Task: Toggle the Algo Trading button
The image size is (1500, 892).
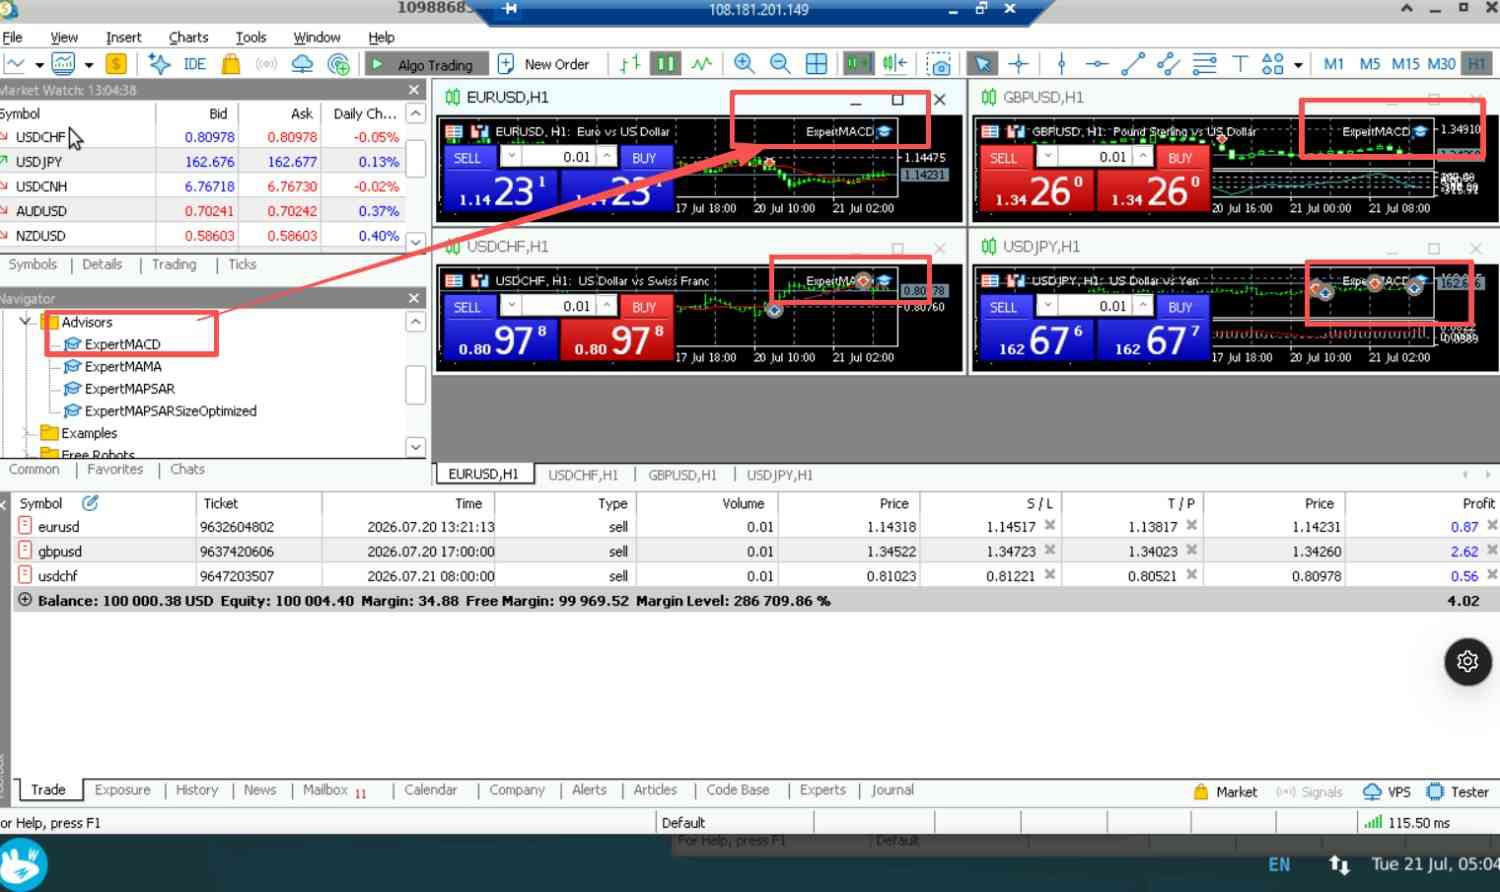Action: 424,64
